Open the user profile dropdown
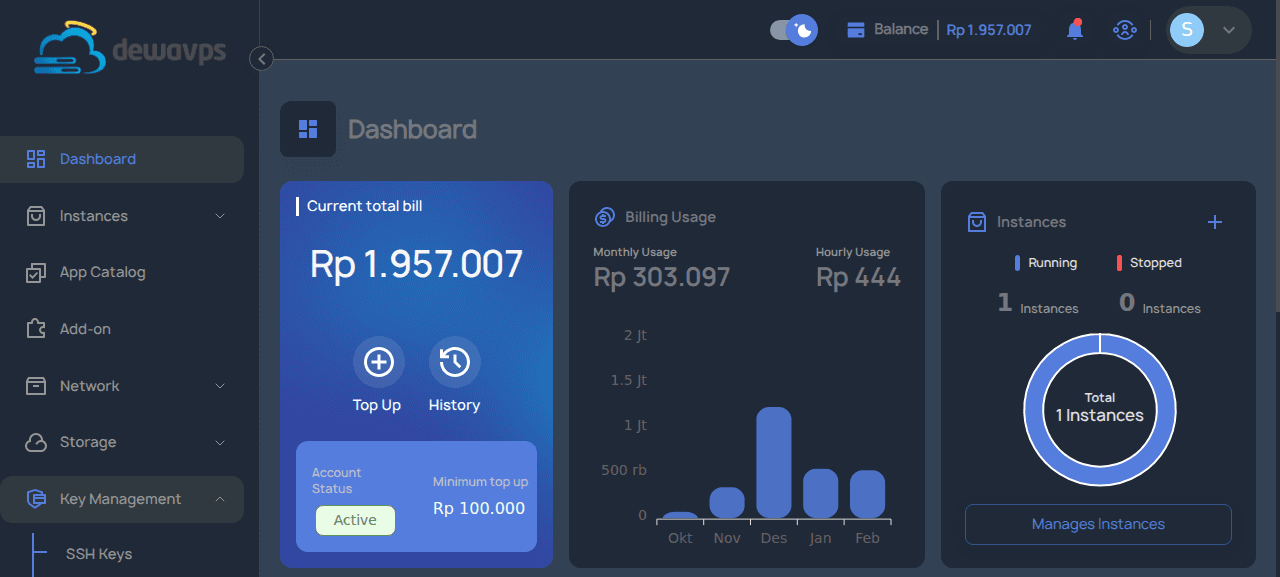The height and width of the screenshot is (577, 1280). point(1209,30)
